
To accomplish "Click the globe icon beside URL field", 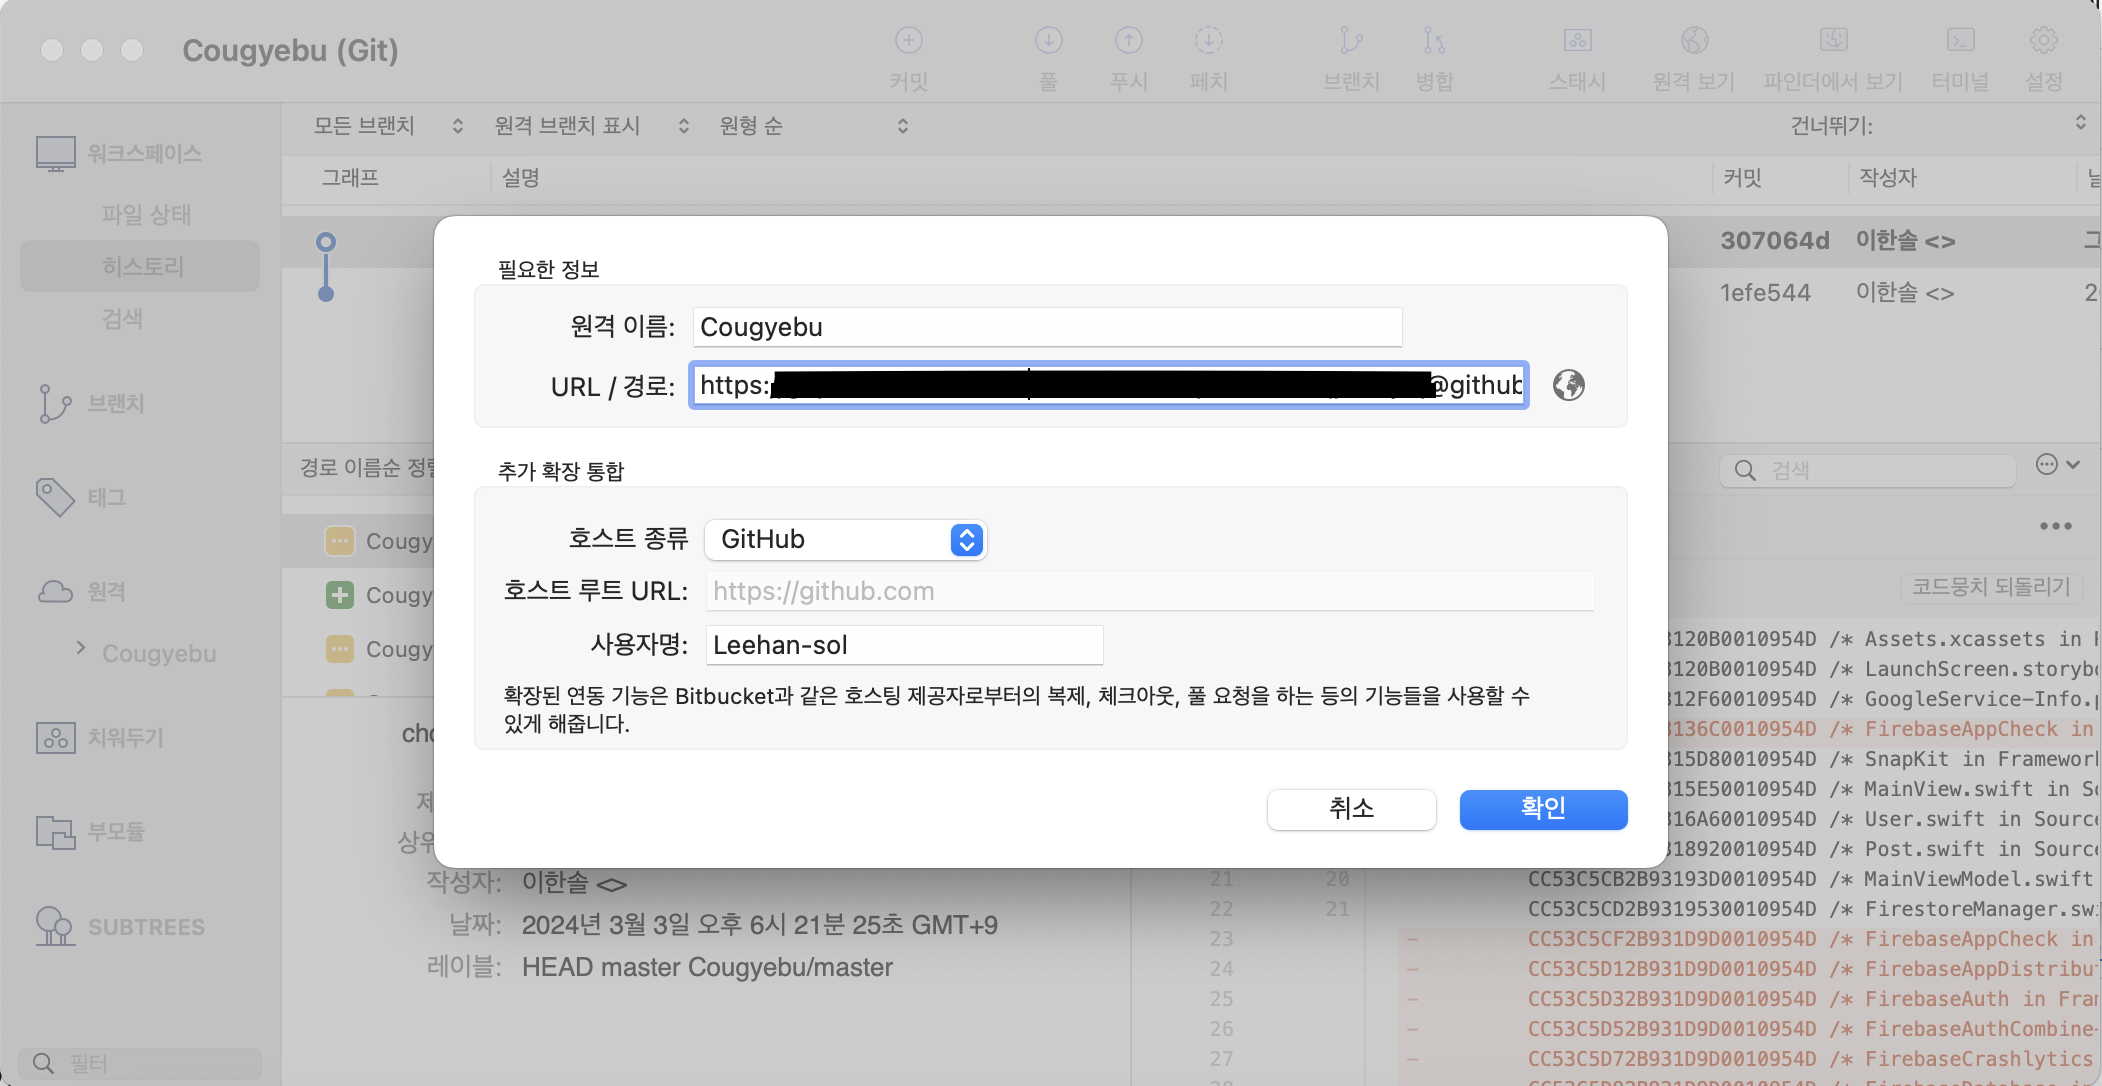I will 1568,385.
